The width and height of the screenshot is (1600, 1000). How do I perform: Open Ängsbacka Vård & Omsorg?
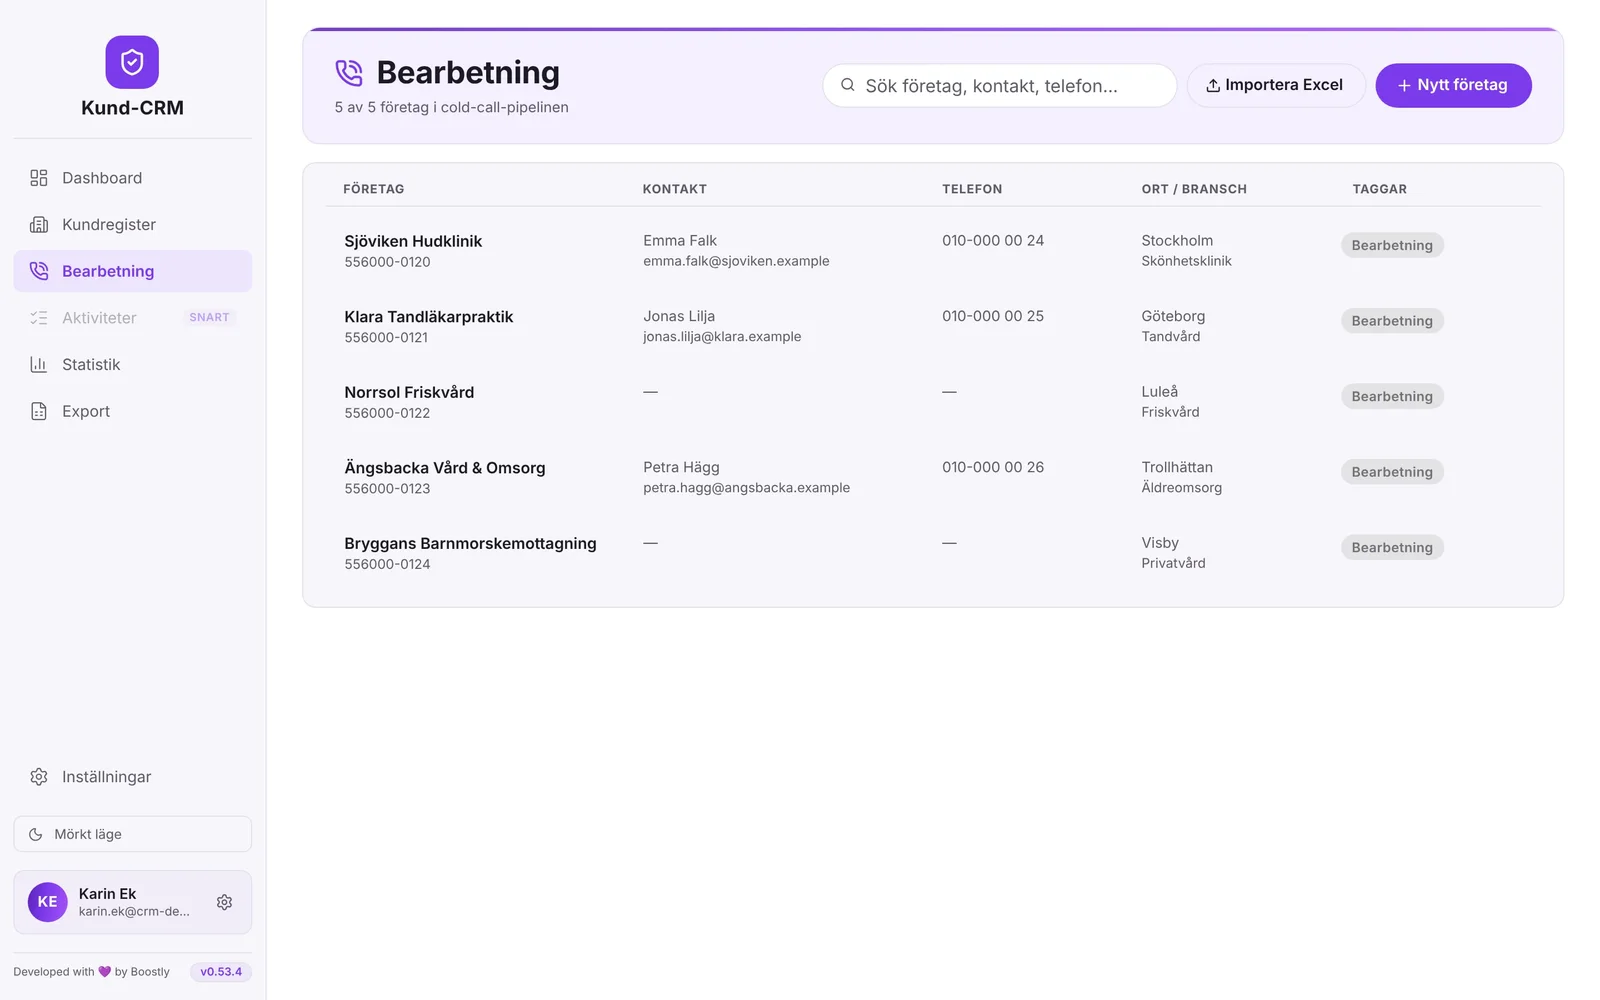[932, 477]
